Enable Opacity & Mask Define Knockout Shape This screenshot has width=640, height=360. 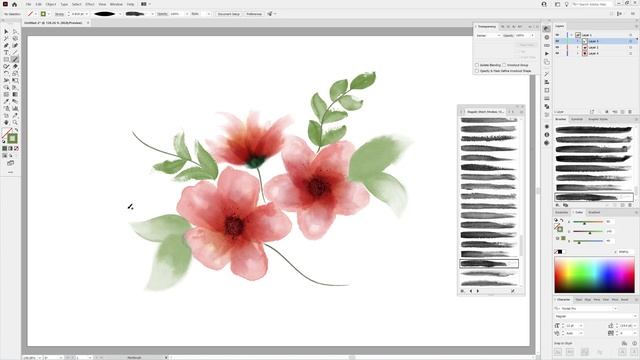(477, 71)
